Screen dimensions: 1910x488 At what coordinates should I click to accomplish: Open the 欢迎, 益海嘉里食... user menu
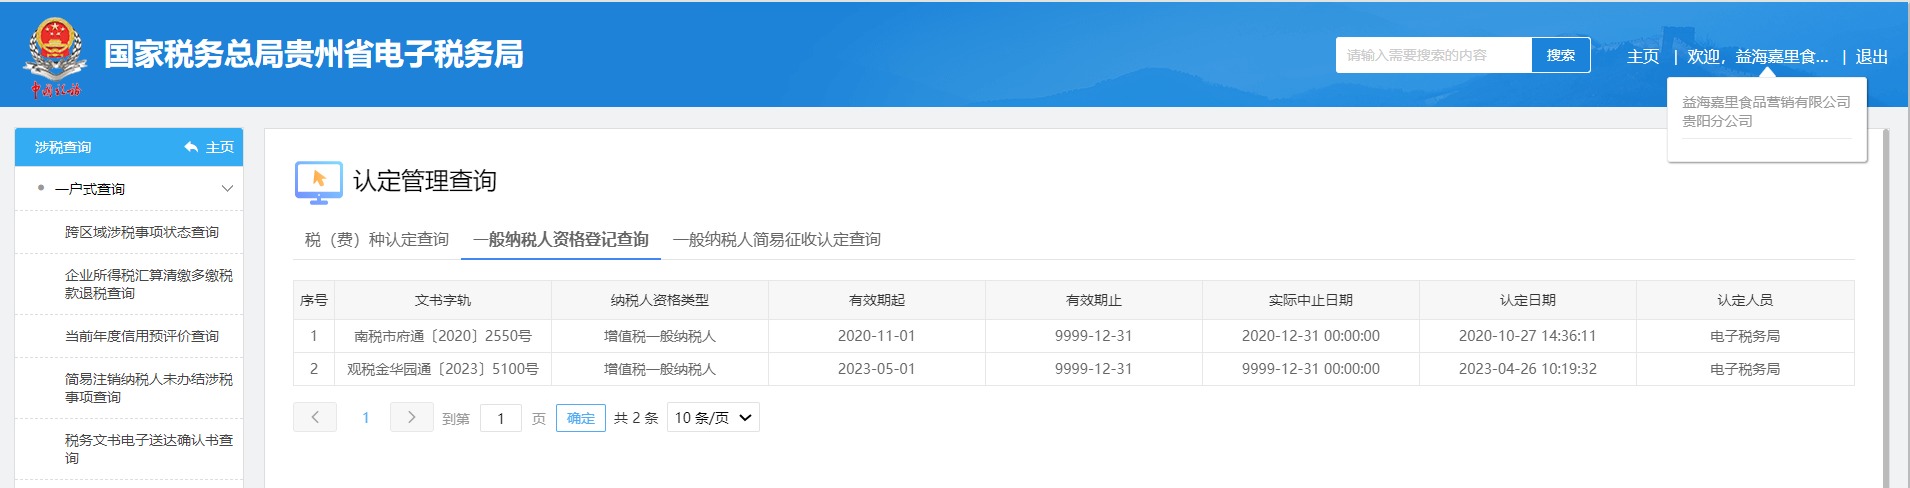point(1757,57)
